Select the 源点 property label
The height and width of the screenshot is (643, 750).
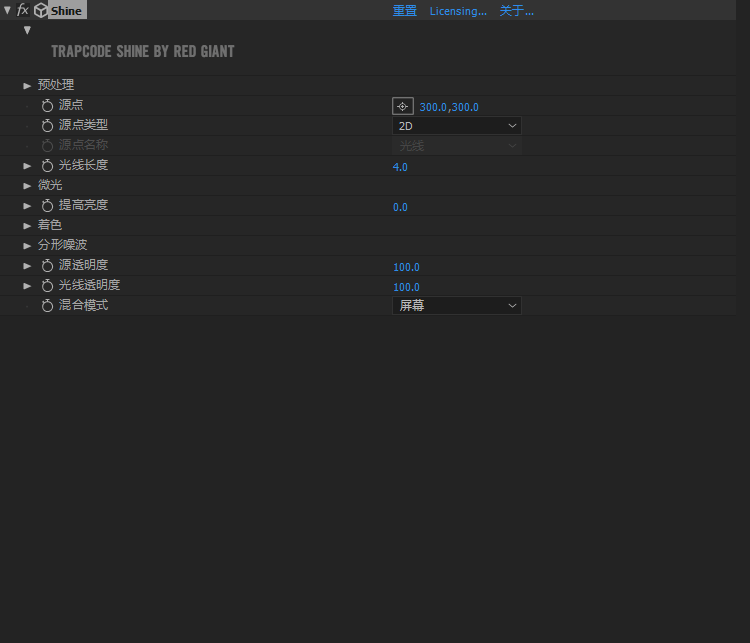click(x=71, y=105)
